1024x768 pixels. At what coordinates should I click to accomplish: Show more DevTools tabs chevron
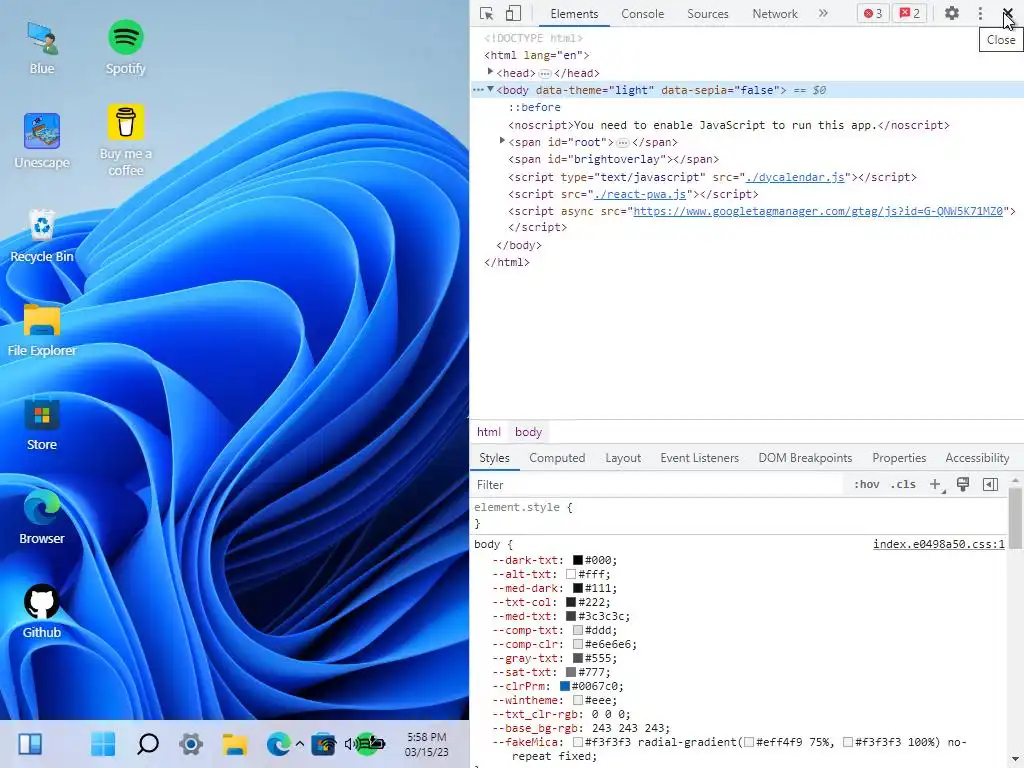pos(823,13)
